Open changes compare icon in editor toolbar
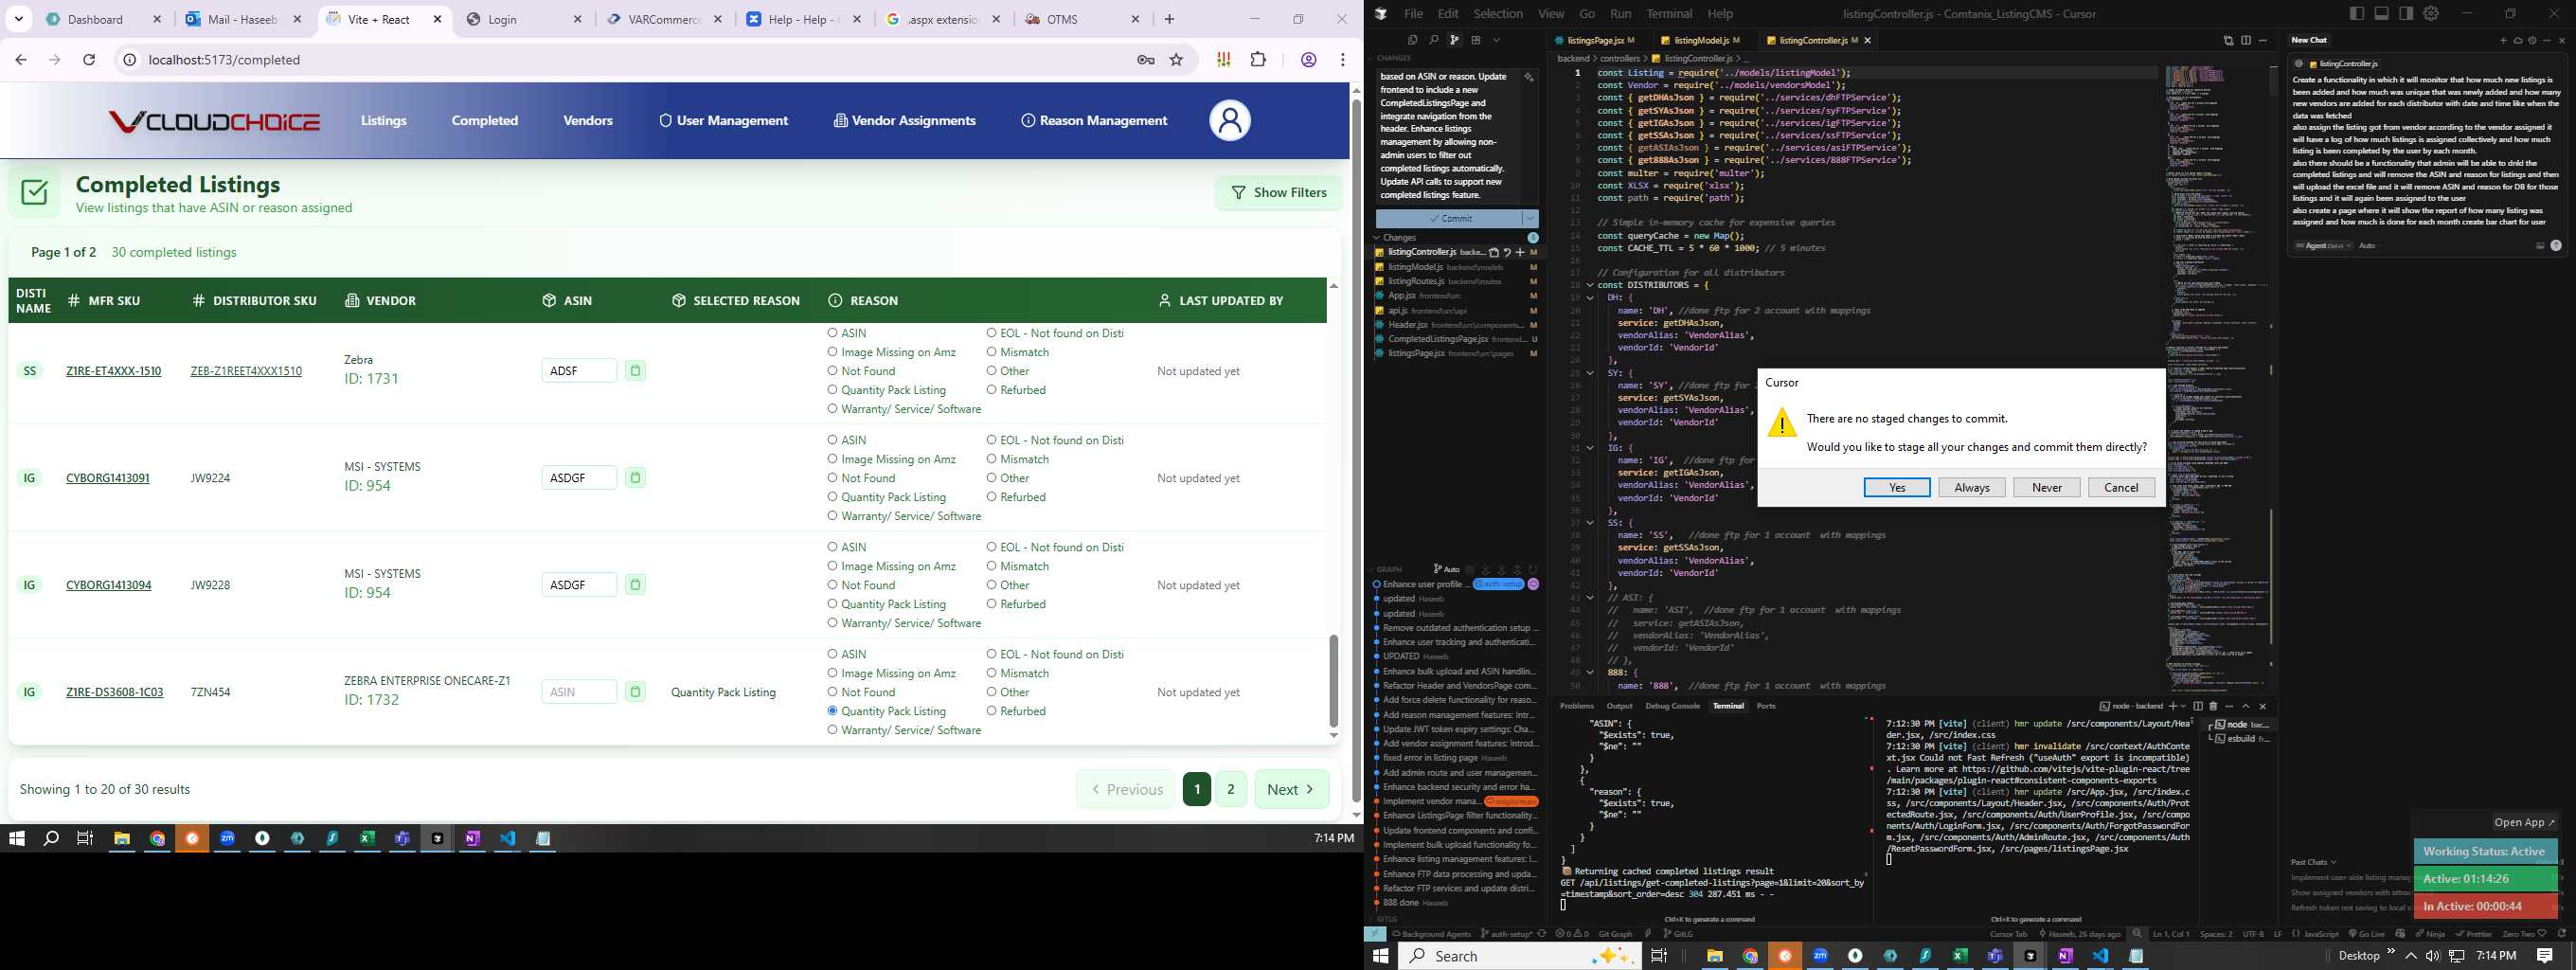This screenshot has width=2576, height=970. tap(2229, 40)
